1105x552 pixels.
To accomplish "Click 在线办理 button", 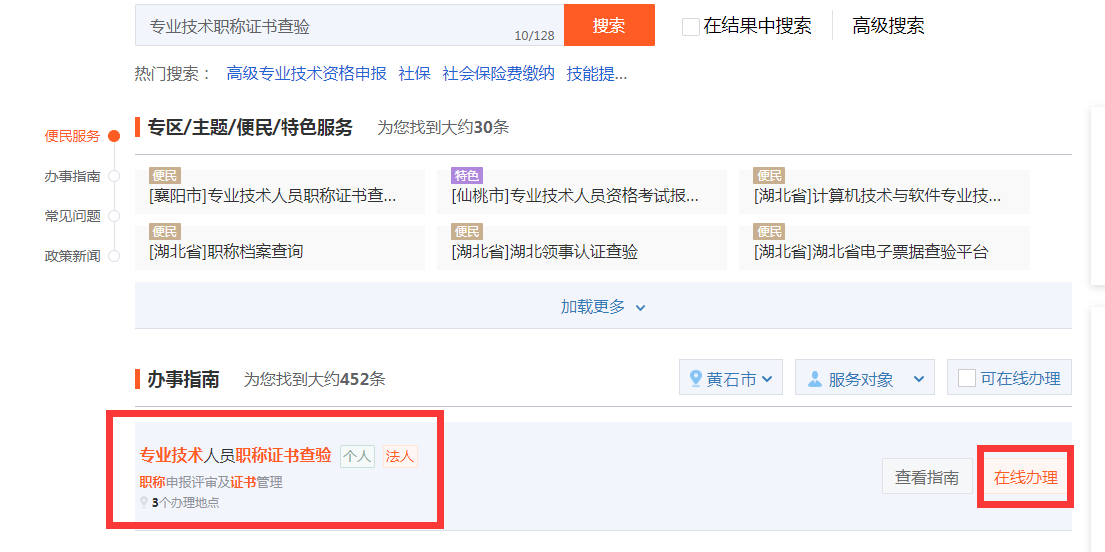I will click(1025, 477).
